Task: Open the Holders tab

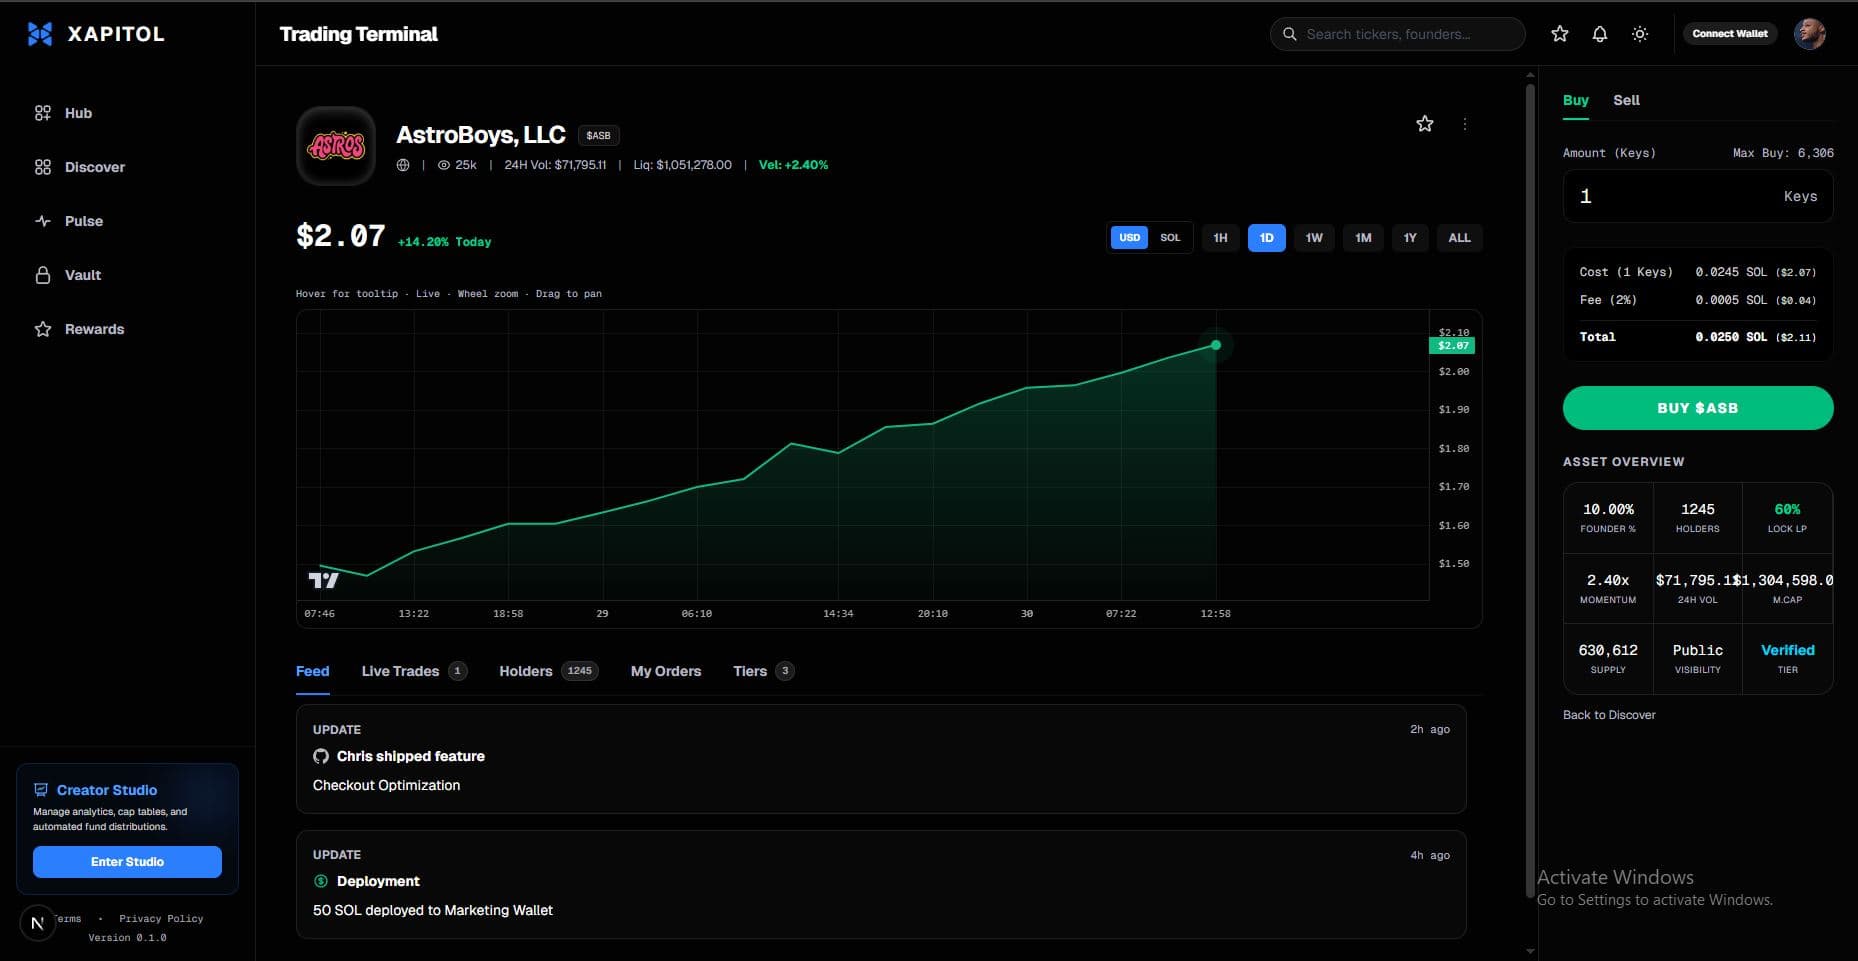Action: [x=526, y=671]
